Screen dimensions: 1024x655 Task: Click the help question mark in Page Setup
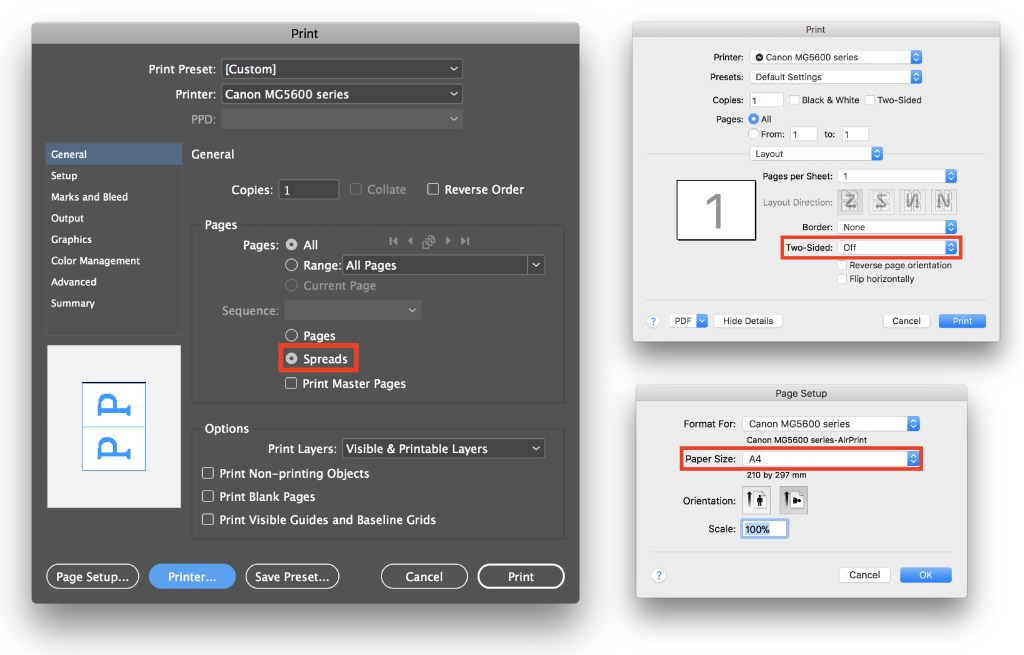click(x=658, y=575)
